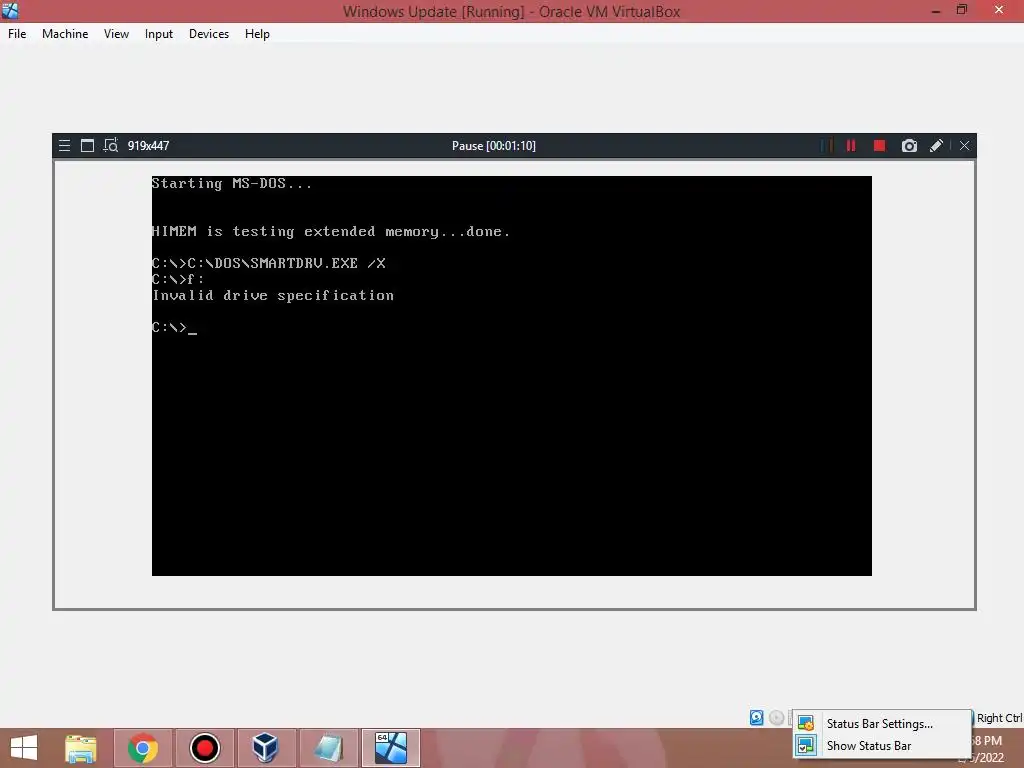Click the Pause [00:01:10] timer text
The height and width of the screenshot is (768, 1024).
point(494,146)
